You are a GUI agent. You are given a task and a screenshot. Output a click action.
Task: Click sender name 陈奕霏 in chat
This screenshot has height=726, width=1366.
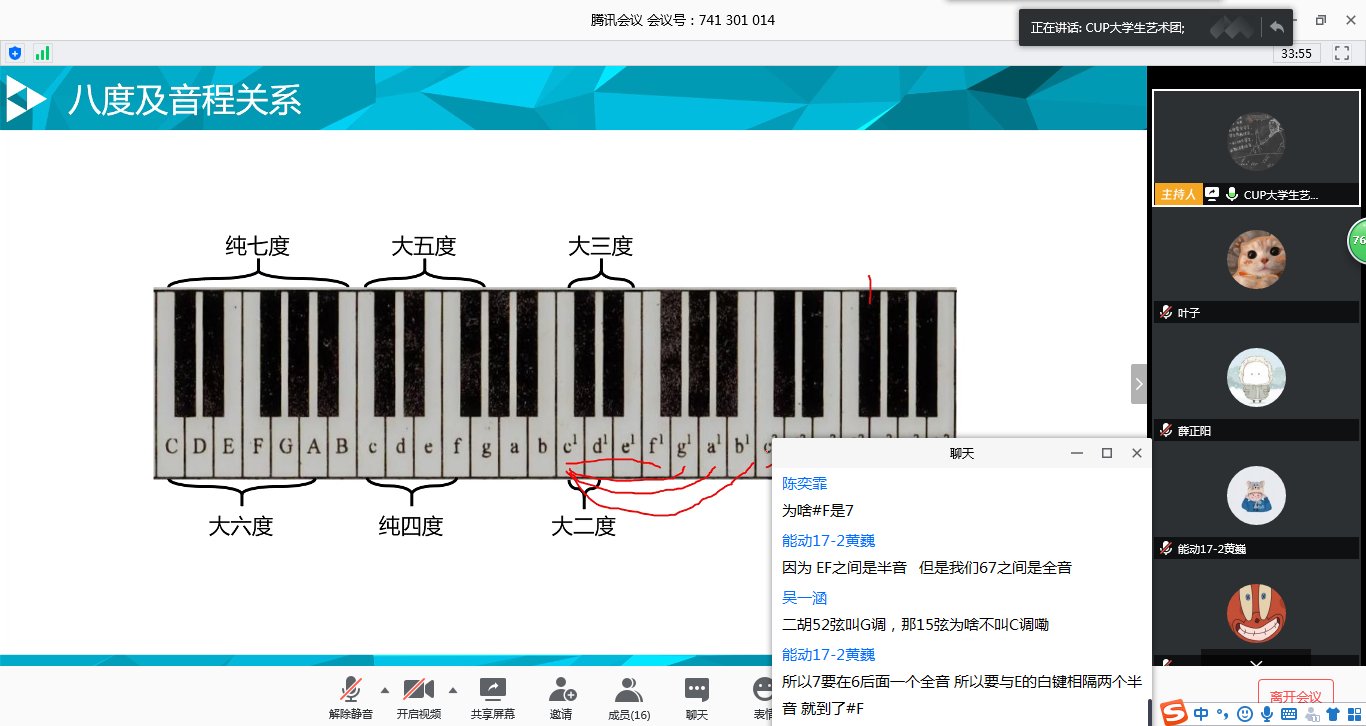(x=804, y=483)
